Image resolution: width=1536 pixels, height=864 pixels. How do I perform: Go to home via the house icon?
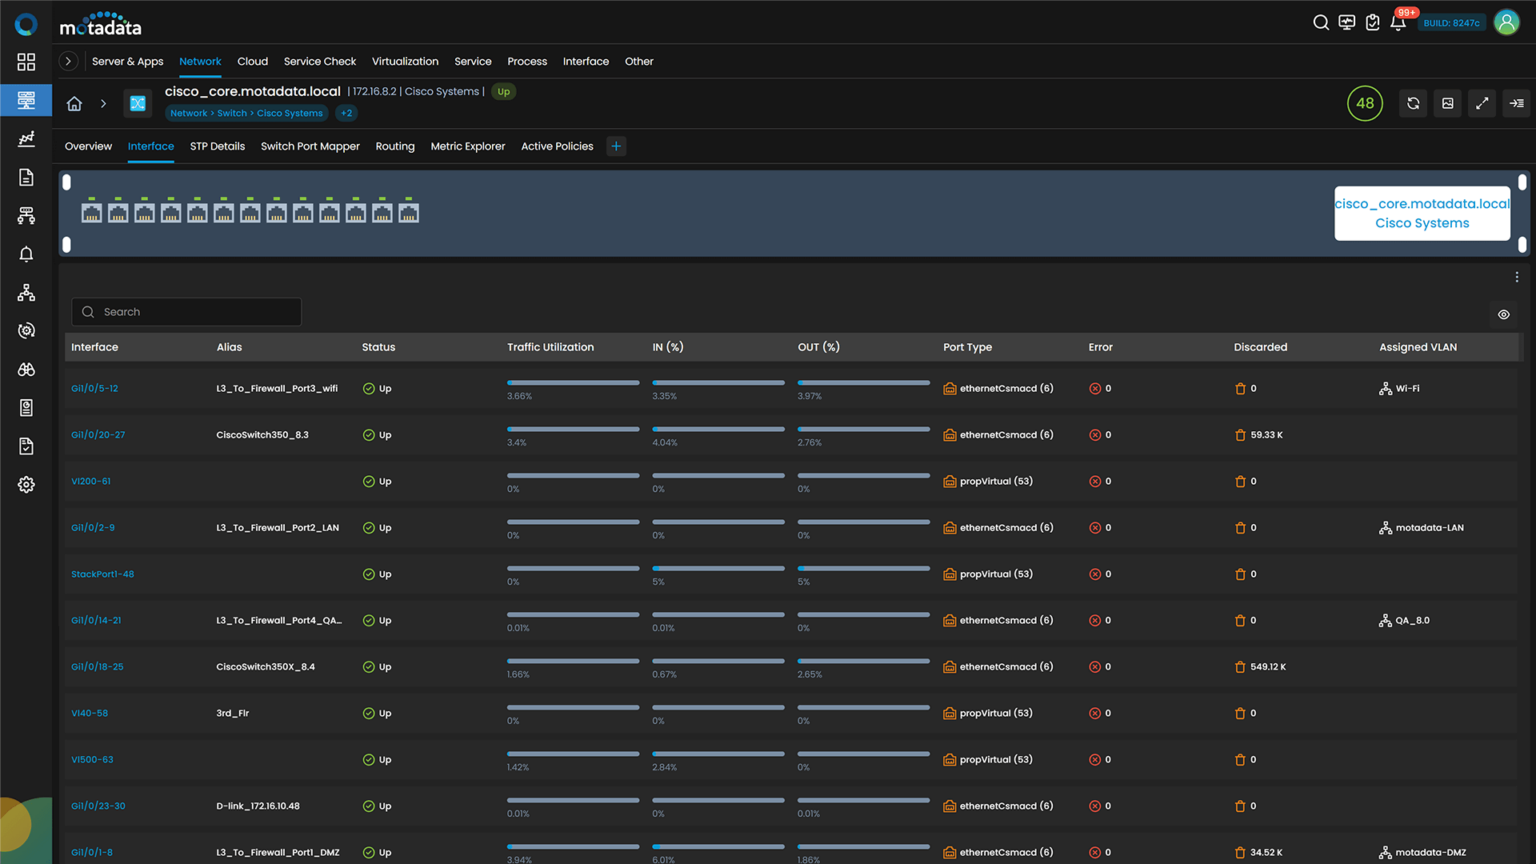click(x=74, y=103)
